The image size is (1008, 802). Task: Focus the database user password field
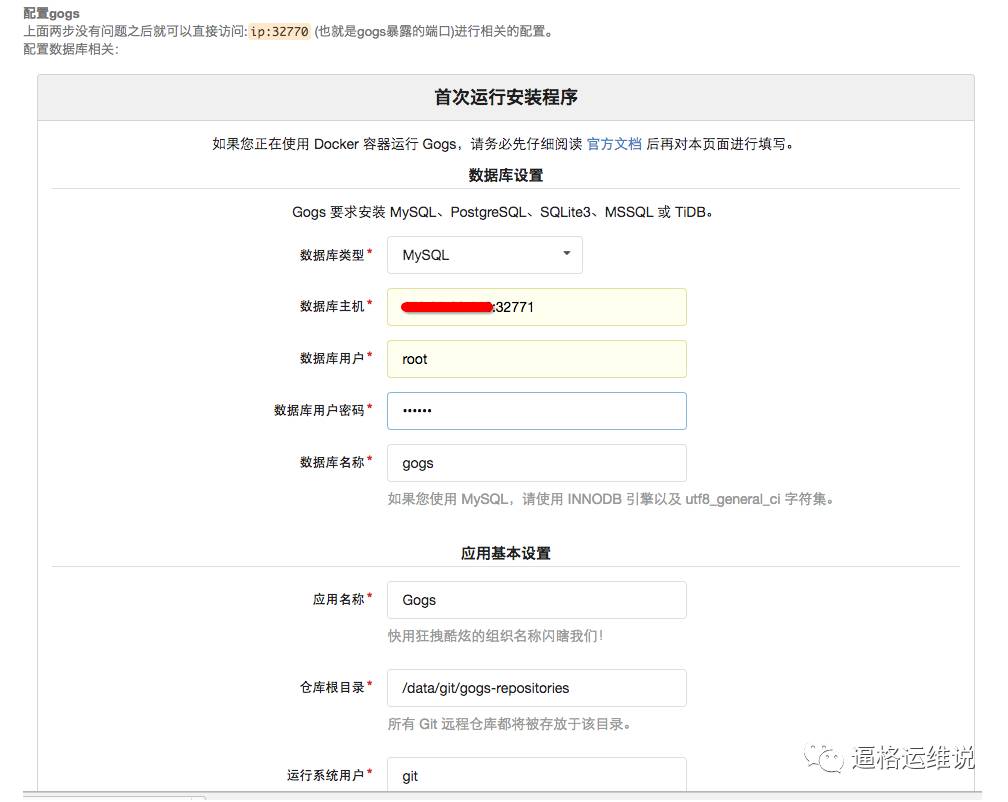coord(537,411)
